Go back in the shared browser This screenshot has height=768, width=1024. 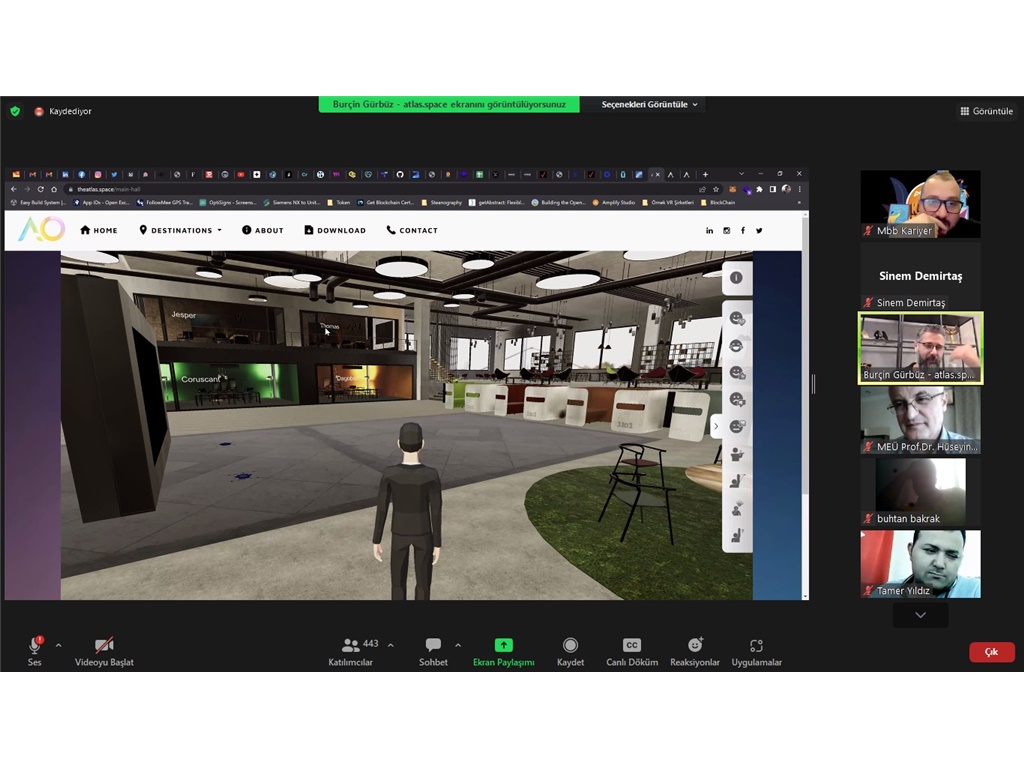14,189
